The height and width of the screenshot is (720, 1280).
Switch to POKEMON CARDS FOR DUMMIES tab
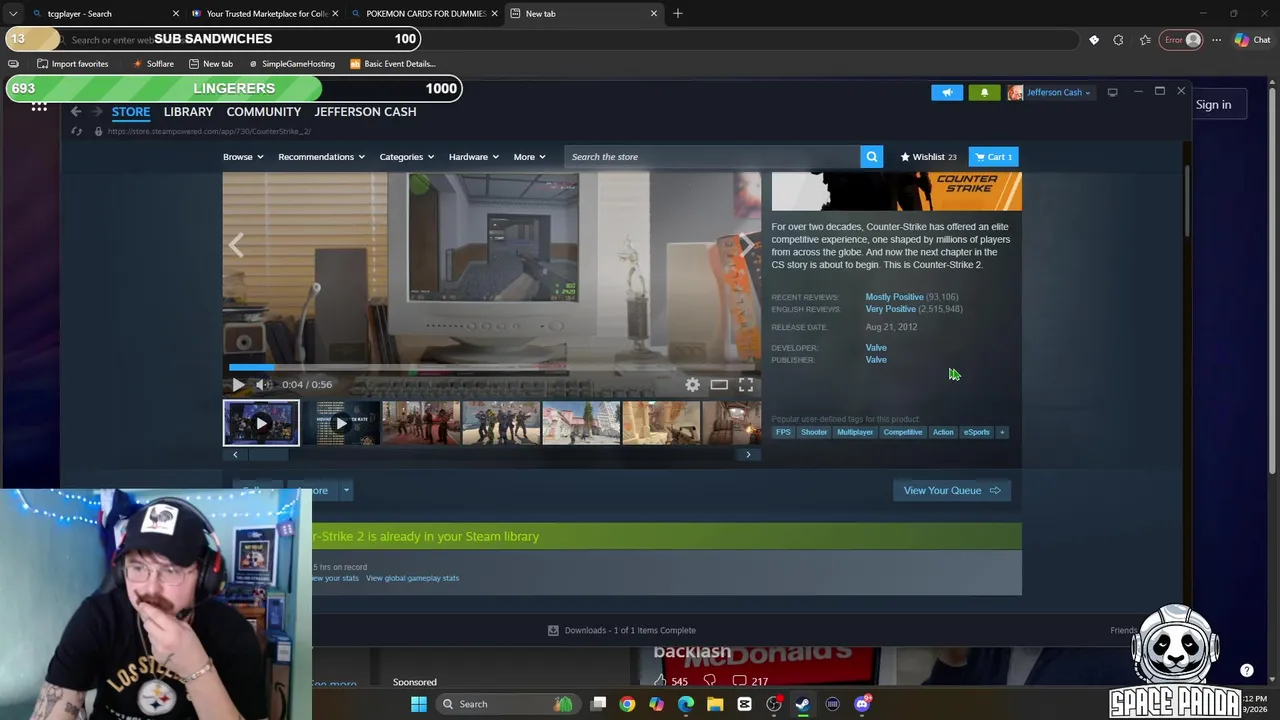coord(425,14)
